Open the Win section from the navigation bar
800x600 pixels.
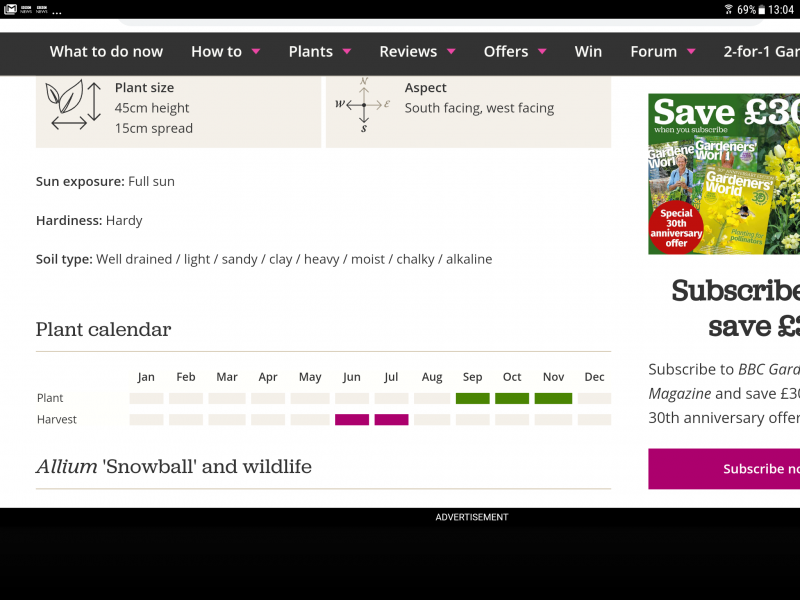588,51
